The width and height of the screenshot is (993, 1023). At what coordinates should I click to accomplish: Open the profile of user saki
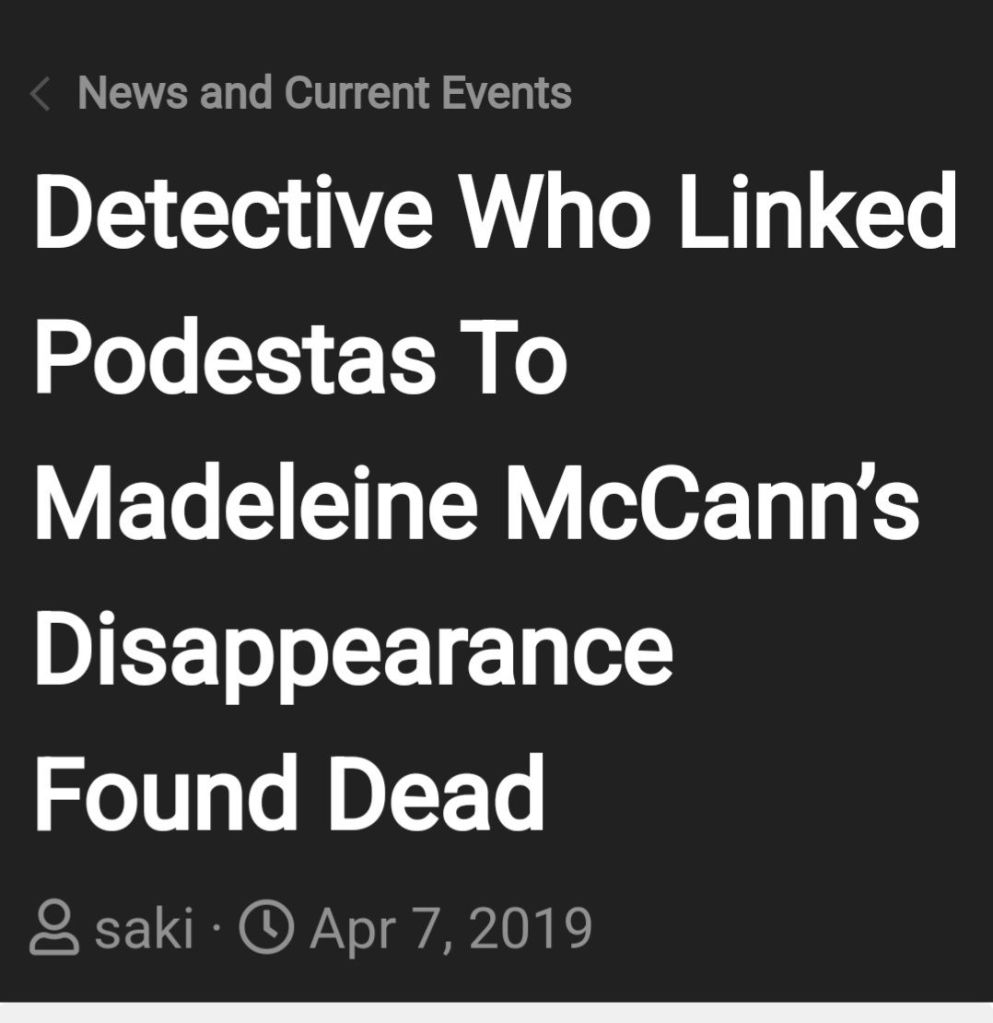[144, 928]
